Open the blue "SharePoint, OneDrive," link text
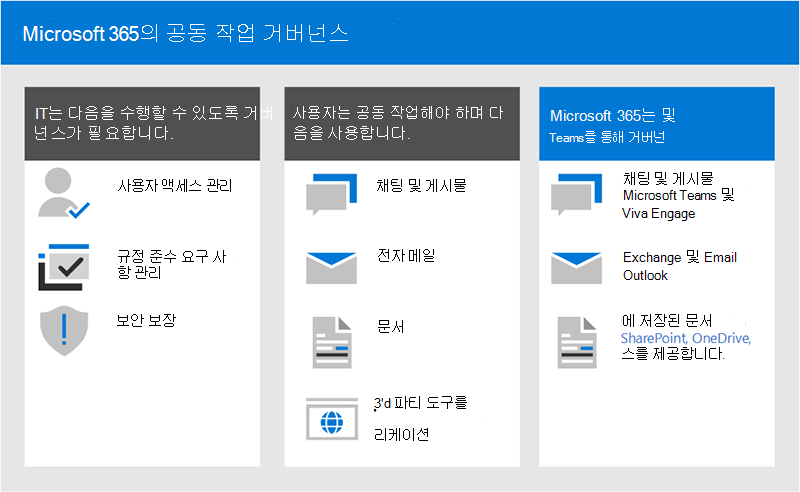The height and width of the screenshot is (492, 800). pos(686,338)
